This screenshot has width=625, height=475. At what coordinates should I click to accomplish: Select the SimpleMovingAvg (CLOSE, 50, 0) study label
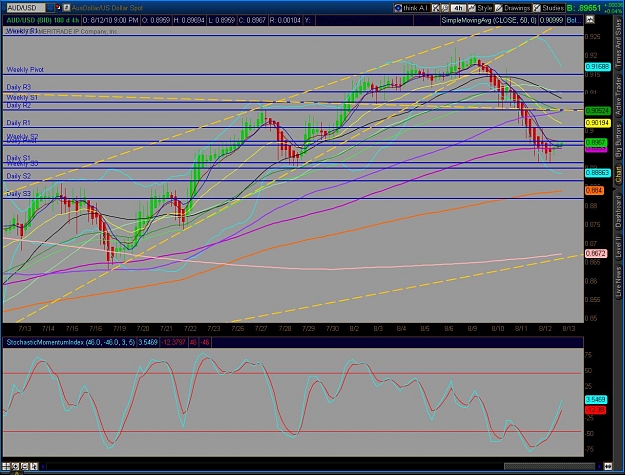(x=489, y=20)
